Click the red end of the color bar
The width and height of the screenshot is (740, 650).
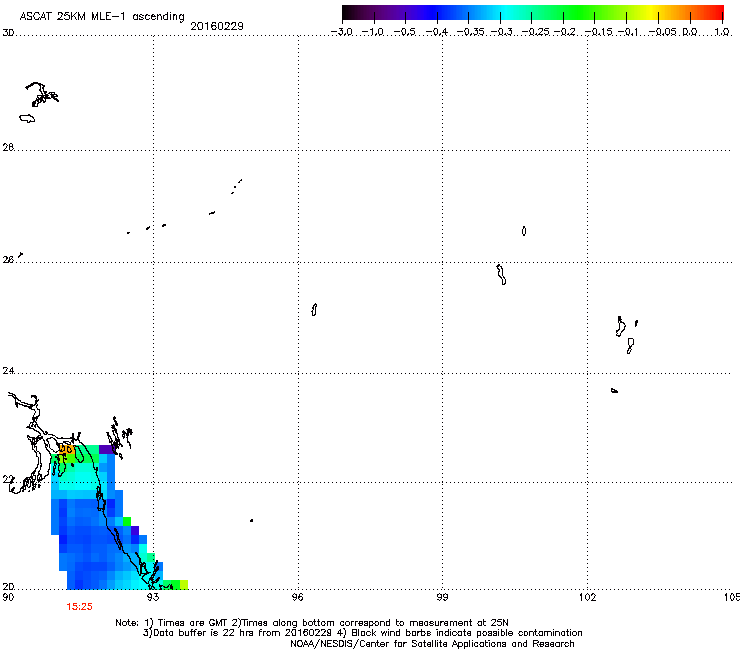(x=716, y=13)
